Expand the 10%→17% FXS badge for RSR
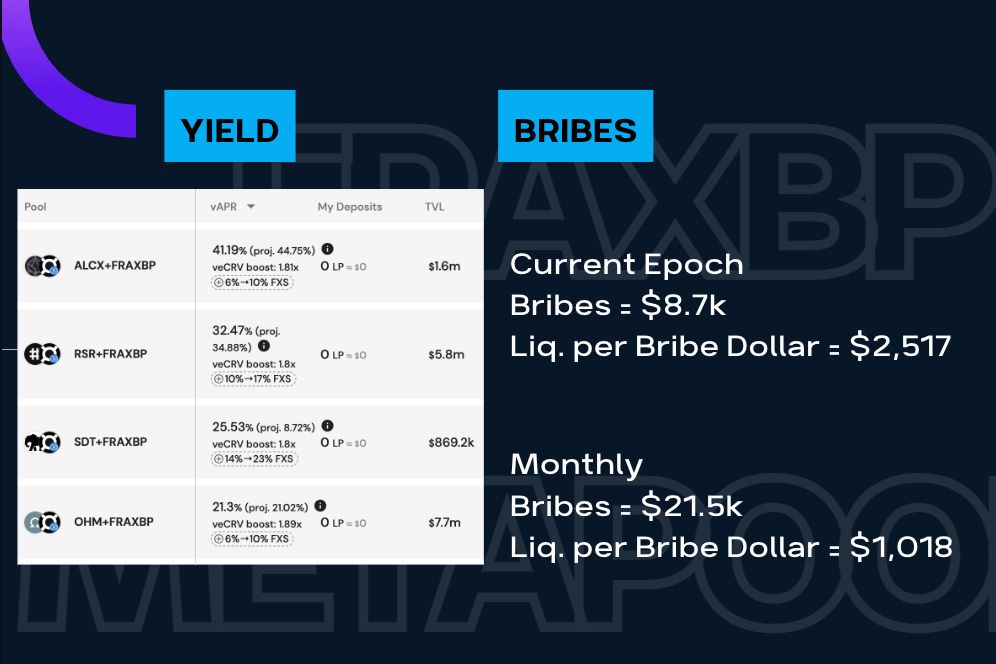This screenshot has height=664, width=996. point(254,379)
